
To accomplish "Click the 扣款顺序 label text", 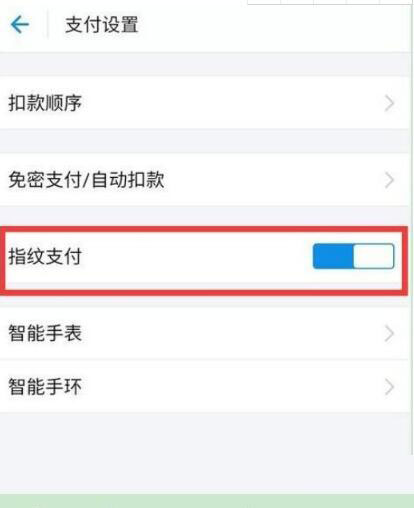I will (x=45, y=103).
